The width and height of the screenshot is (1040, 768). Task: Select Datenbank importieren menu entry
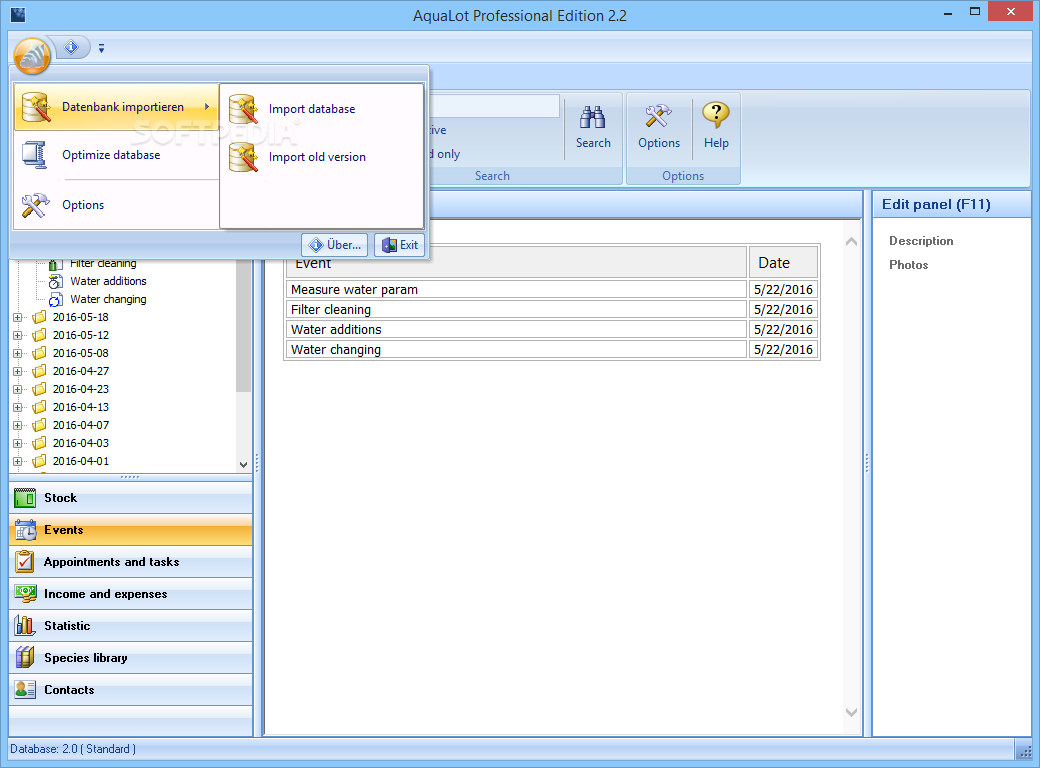coord(116,107)
